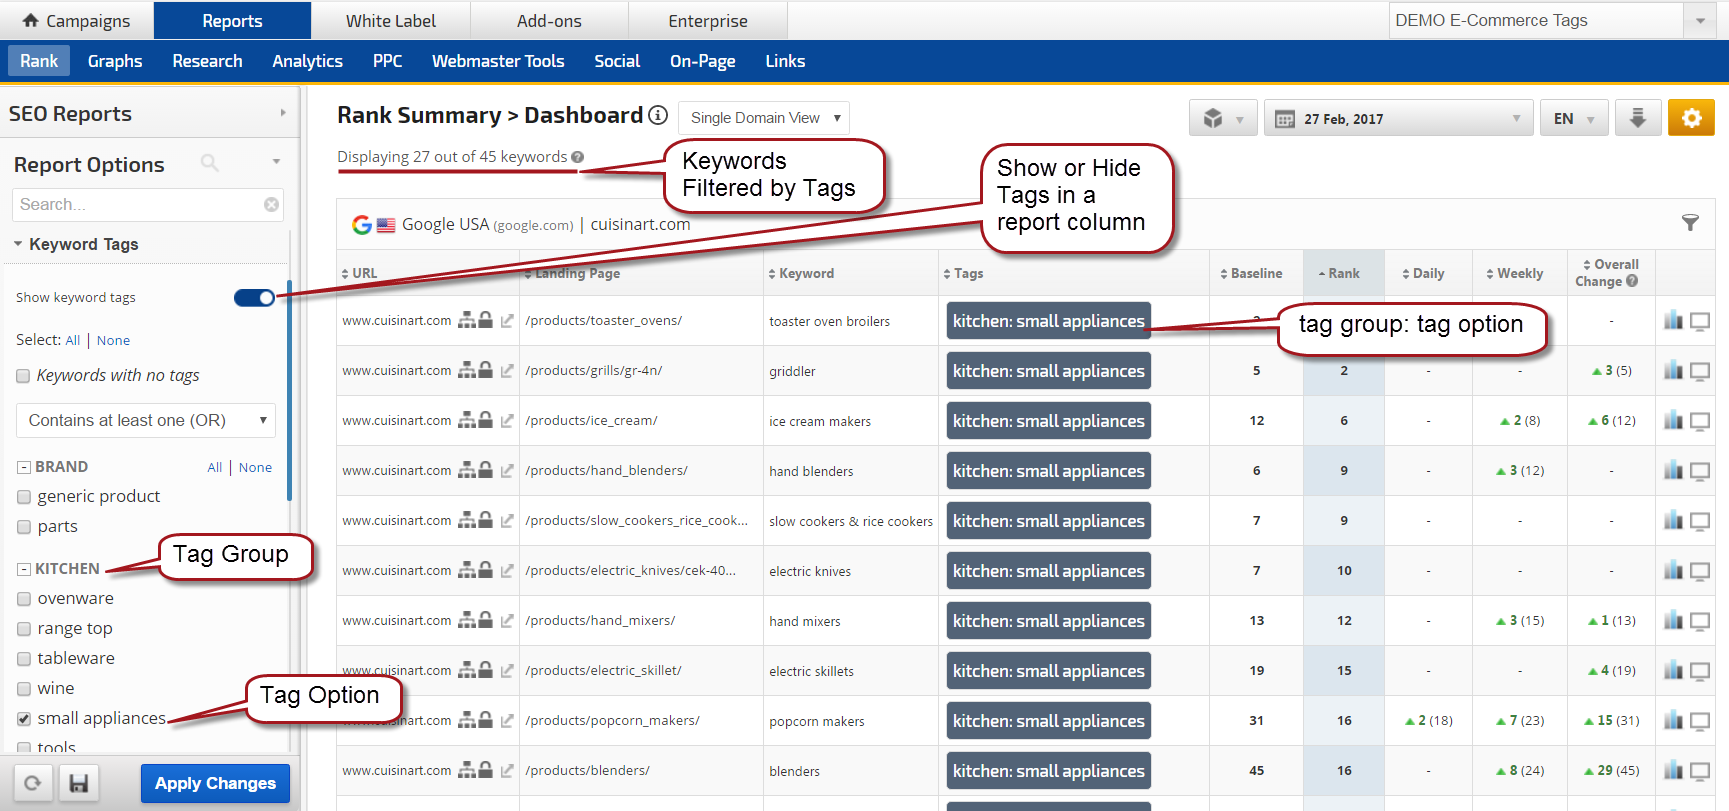This screenshot has width=1729, height=811.
Task: Click the info icon beside Dashboard title
Action: point(658,115)
